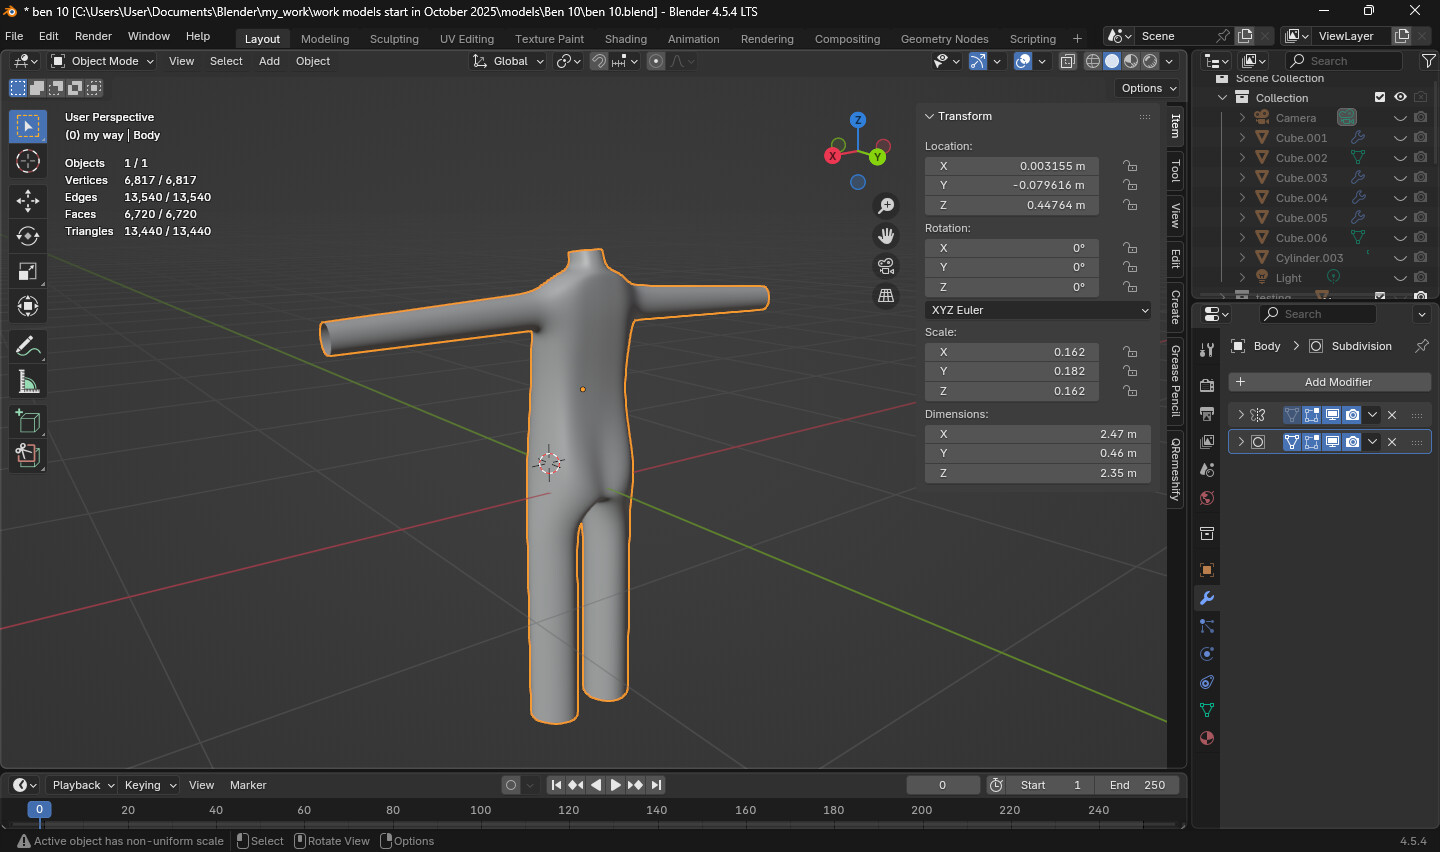Click the Add Modifier button
Screen dimensions: 1440x852
click(1330, 382)
